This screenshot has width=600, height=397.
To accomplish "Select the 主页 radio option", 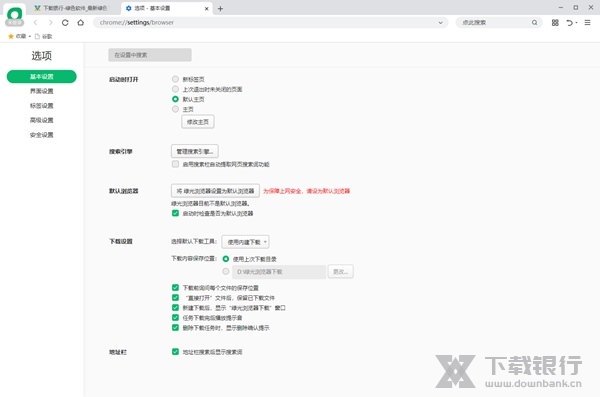I will [x=175, y=109].
